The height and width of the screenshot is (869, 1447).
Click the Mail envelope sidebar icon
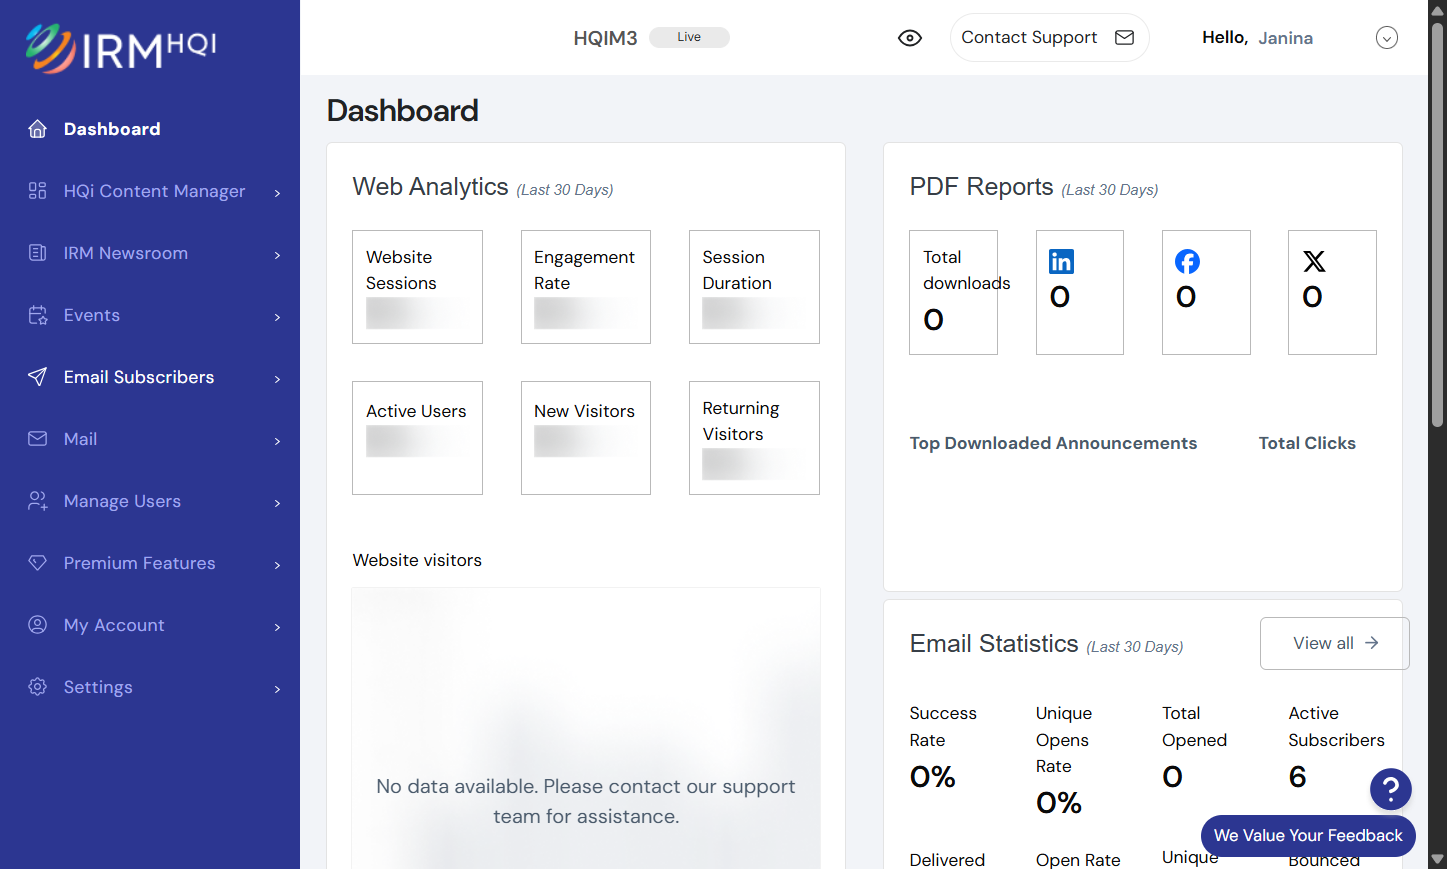[38, 439]
